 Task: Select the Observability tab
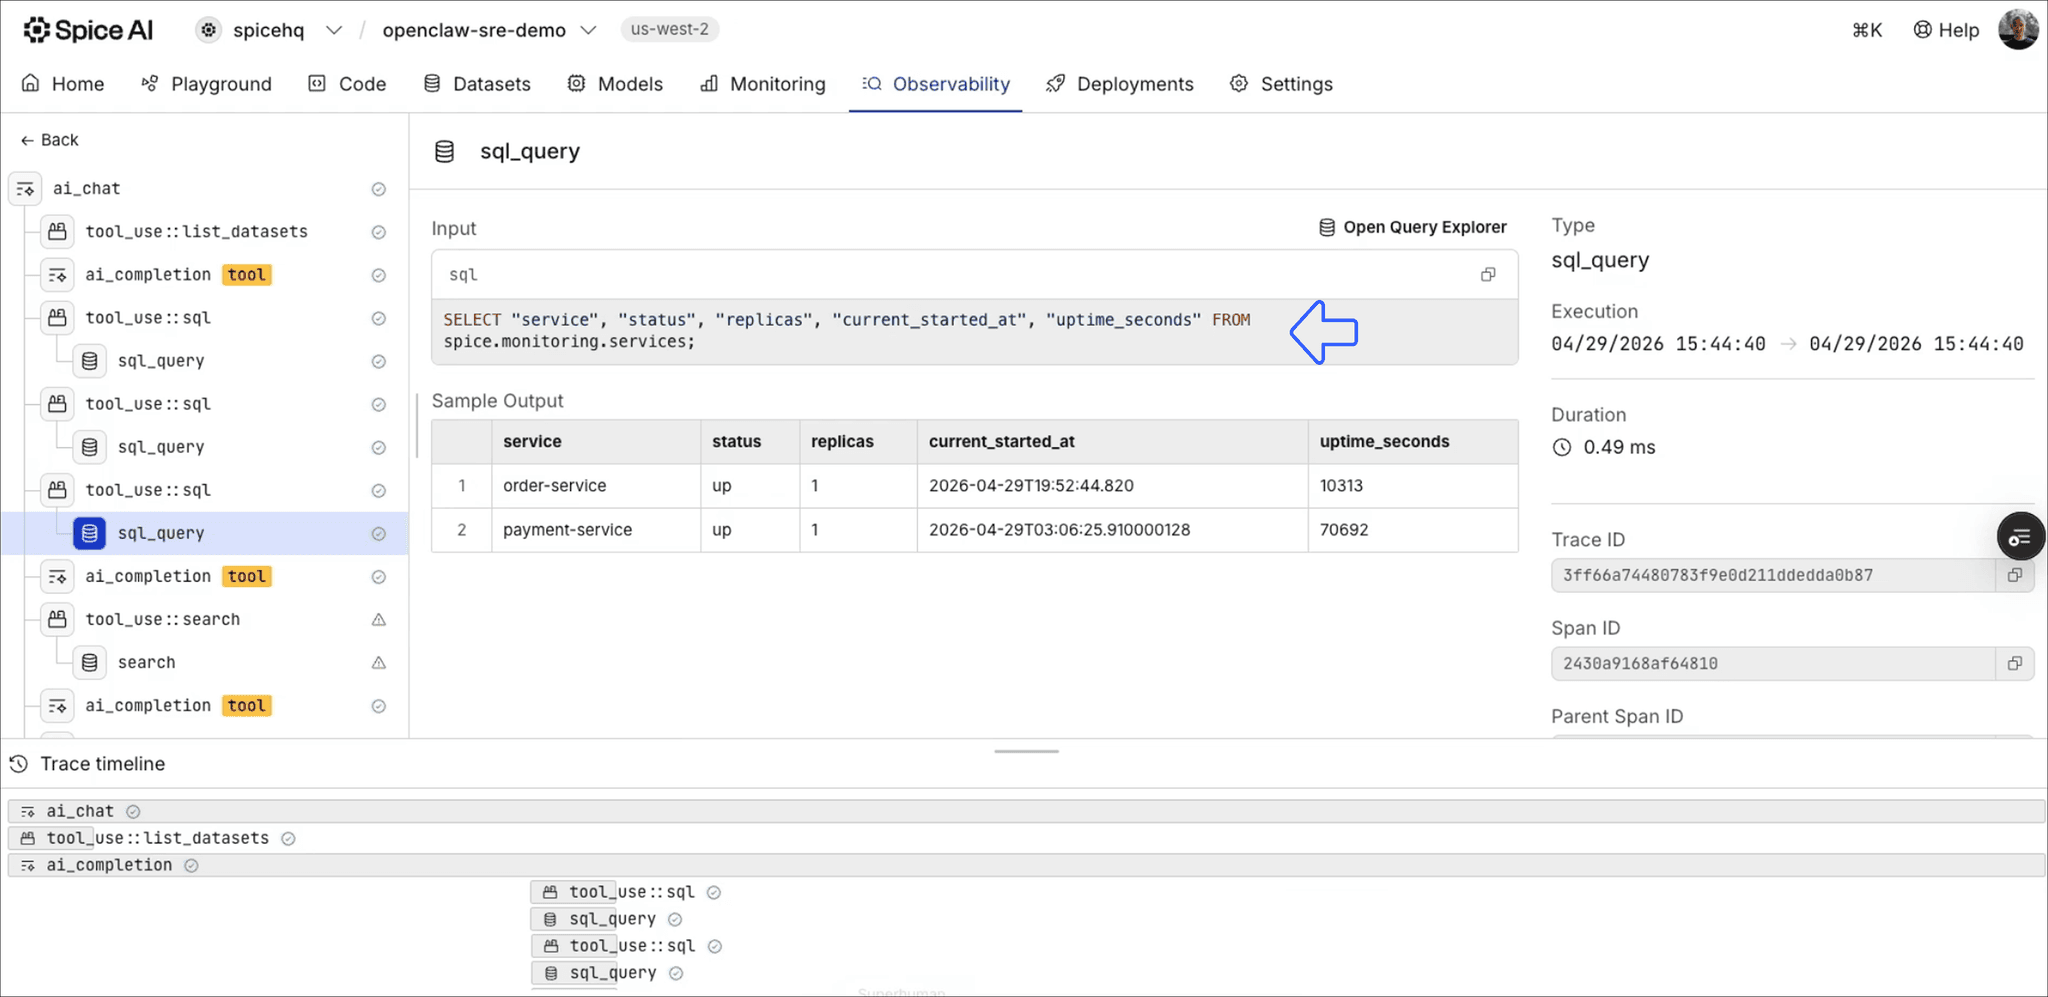click(x=936, y=84)
